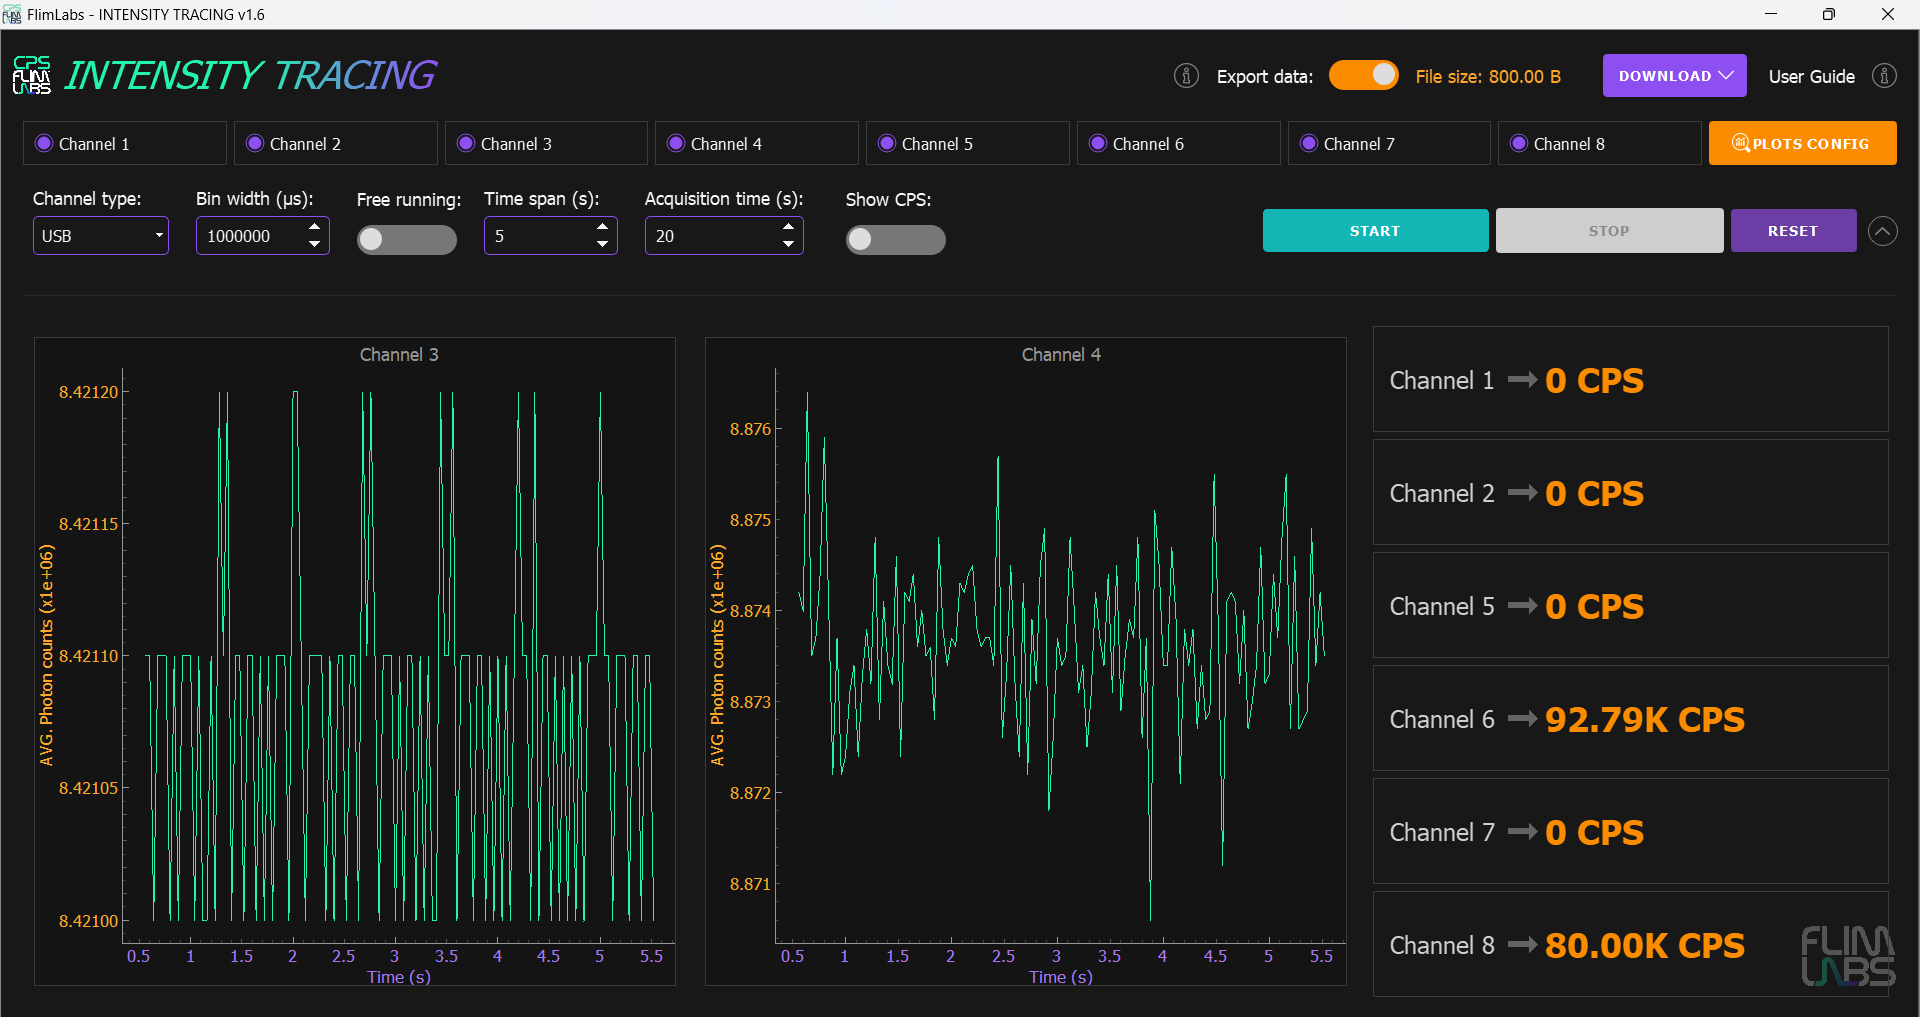Click the FlimLabs CPS logo icon

[32, 75]
